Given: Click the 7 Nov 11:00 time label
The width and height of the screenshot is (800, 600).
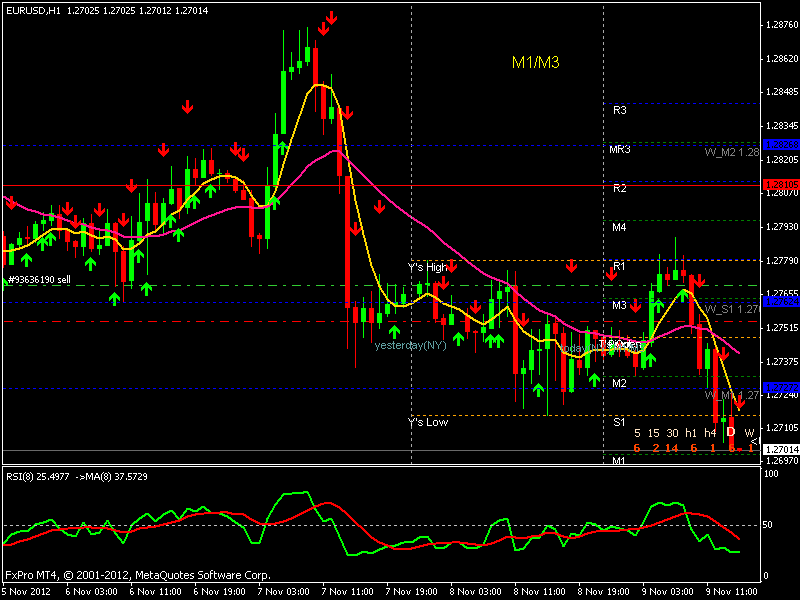Looking at the screenshot, I should point(347,592).
